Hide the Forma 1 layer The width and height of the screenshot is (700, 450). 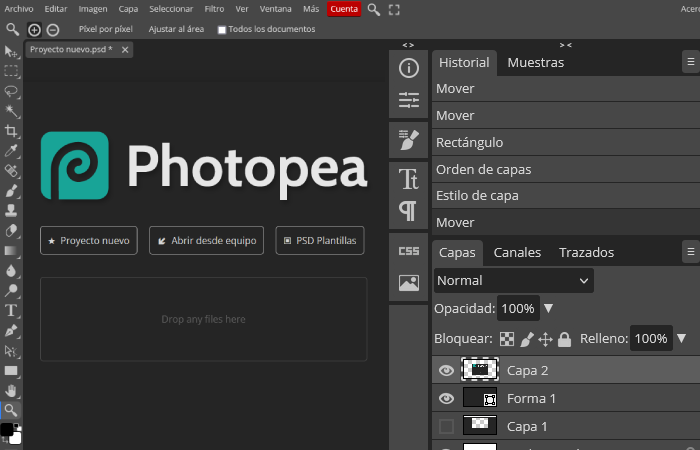click(x=446, y=398)
